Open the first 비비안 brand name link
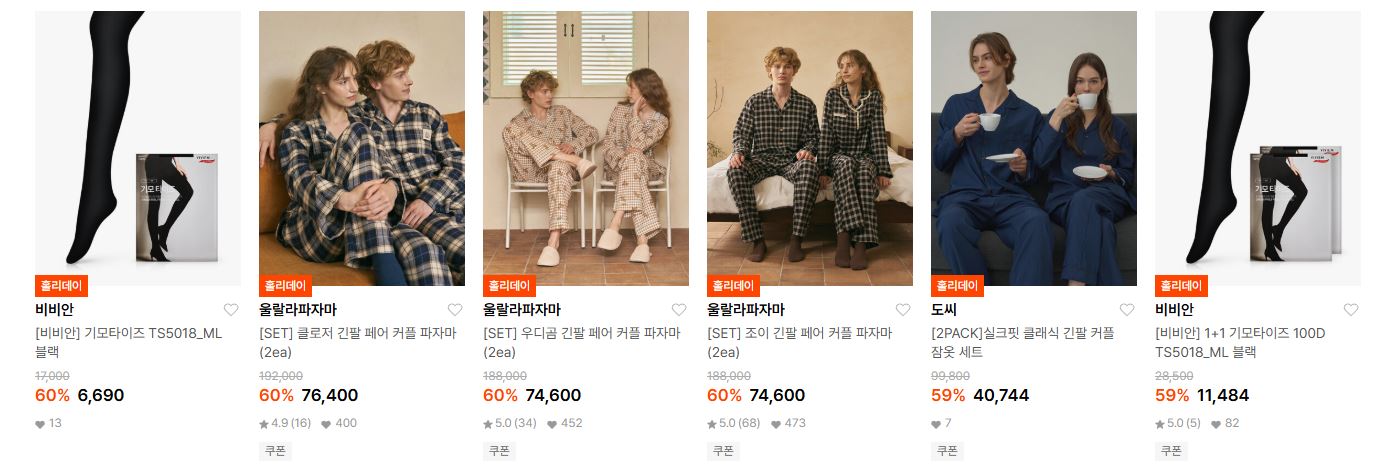 click(x=54, y=310)
